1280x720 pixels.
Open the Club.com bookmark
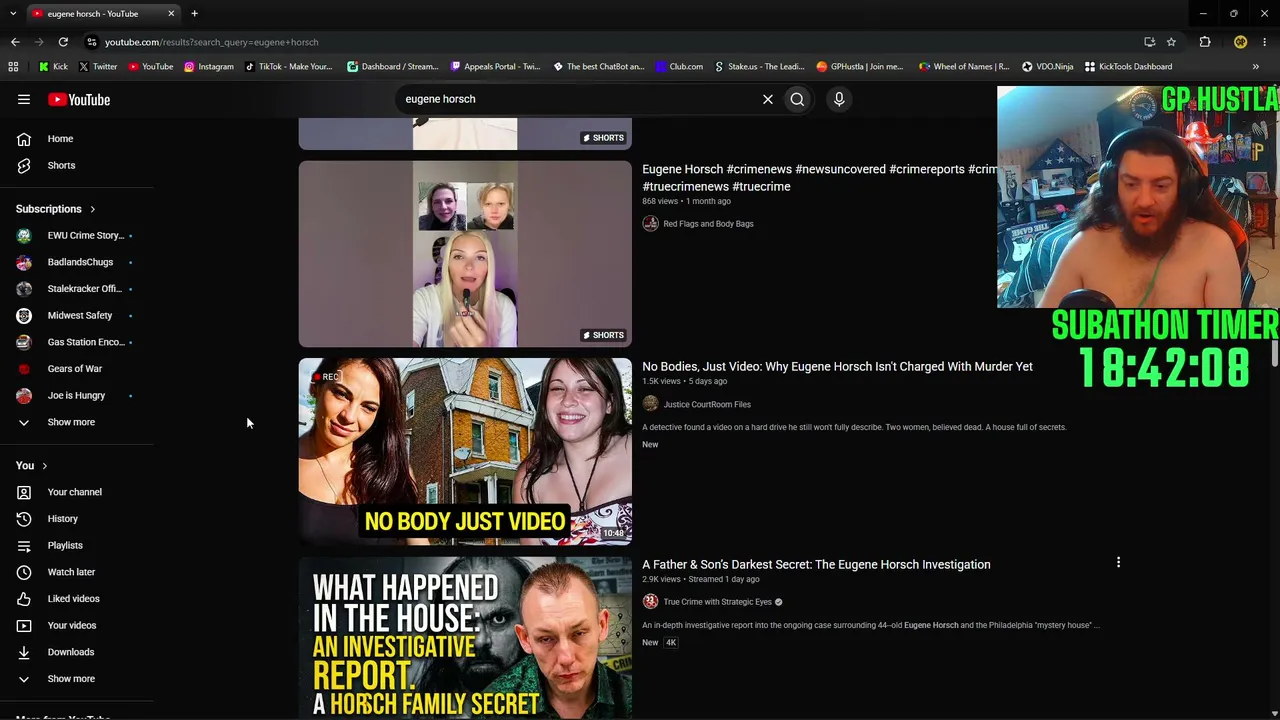click(679, 67)
